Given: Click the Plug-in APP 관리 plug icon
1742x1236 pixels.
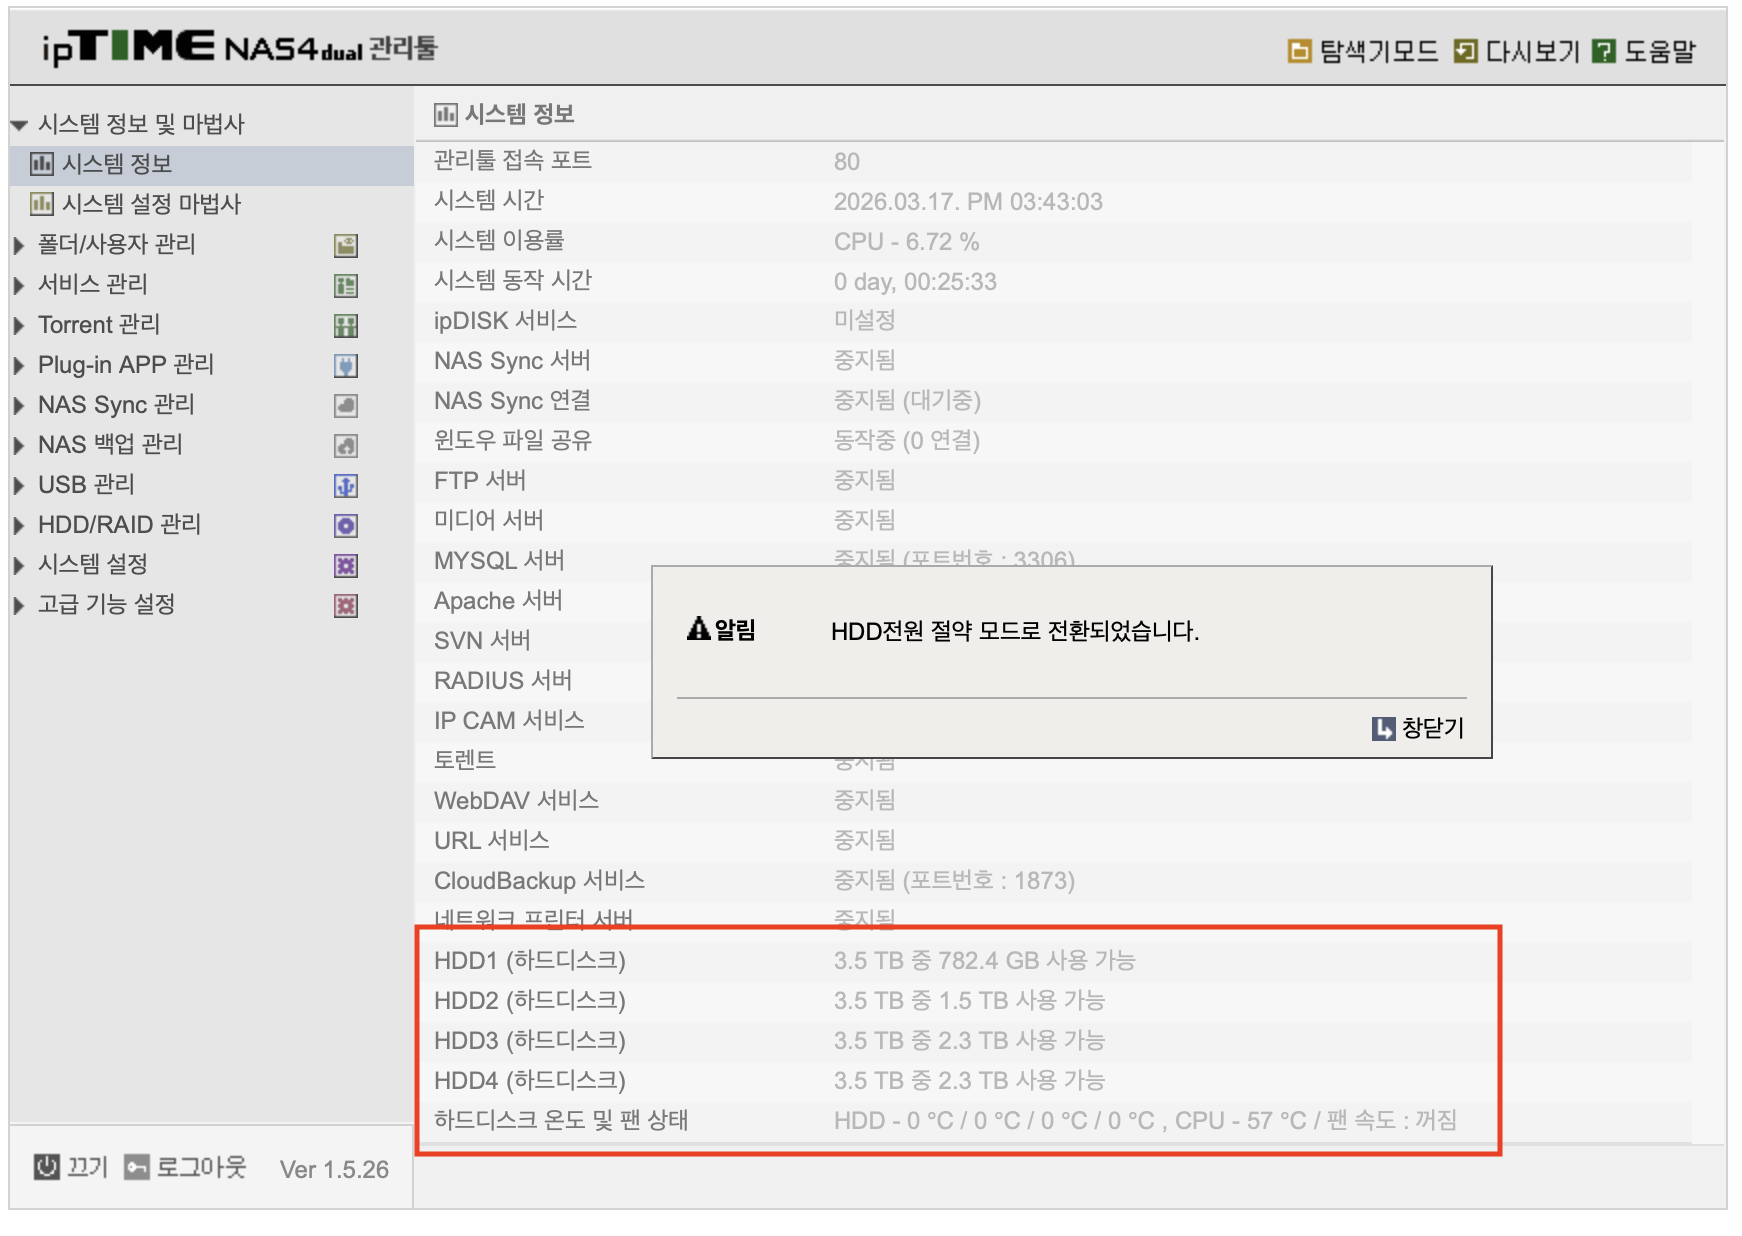Looking at the screenshot, I should [x=346, y=365].
